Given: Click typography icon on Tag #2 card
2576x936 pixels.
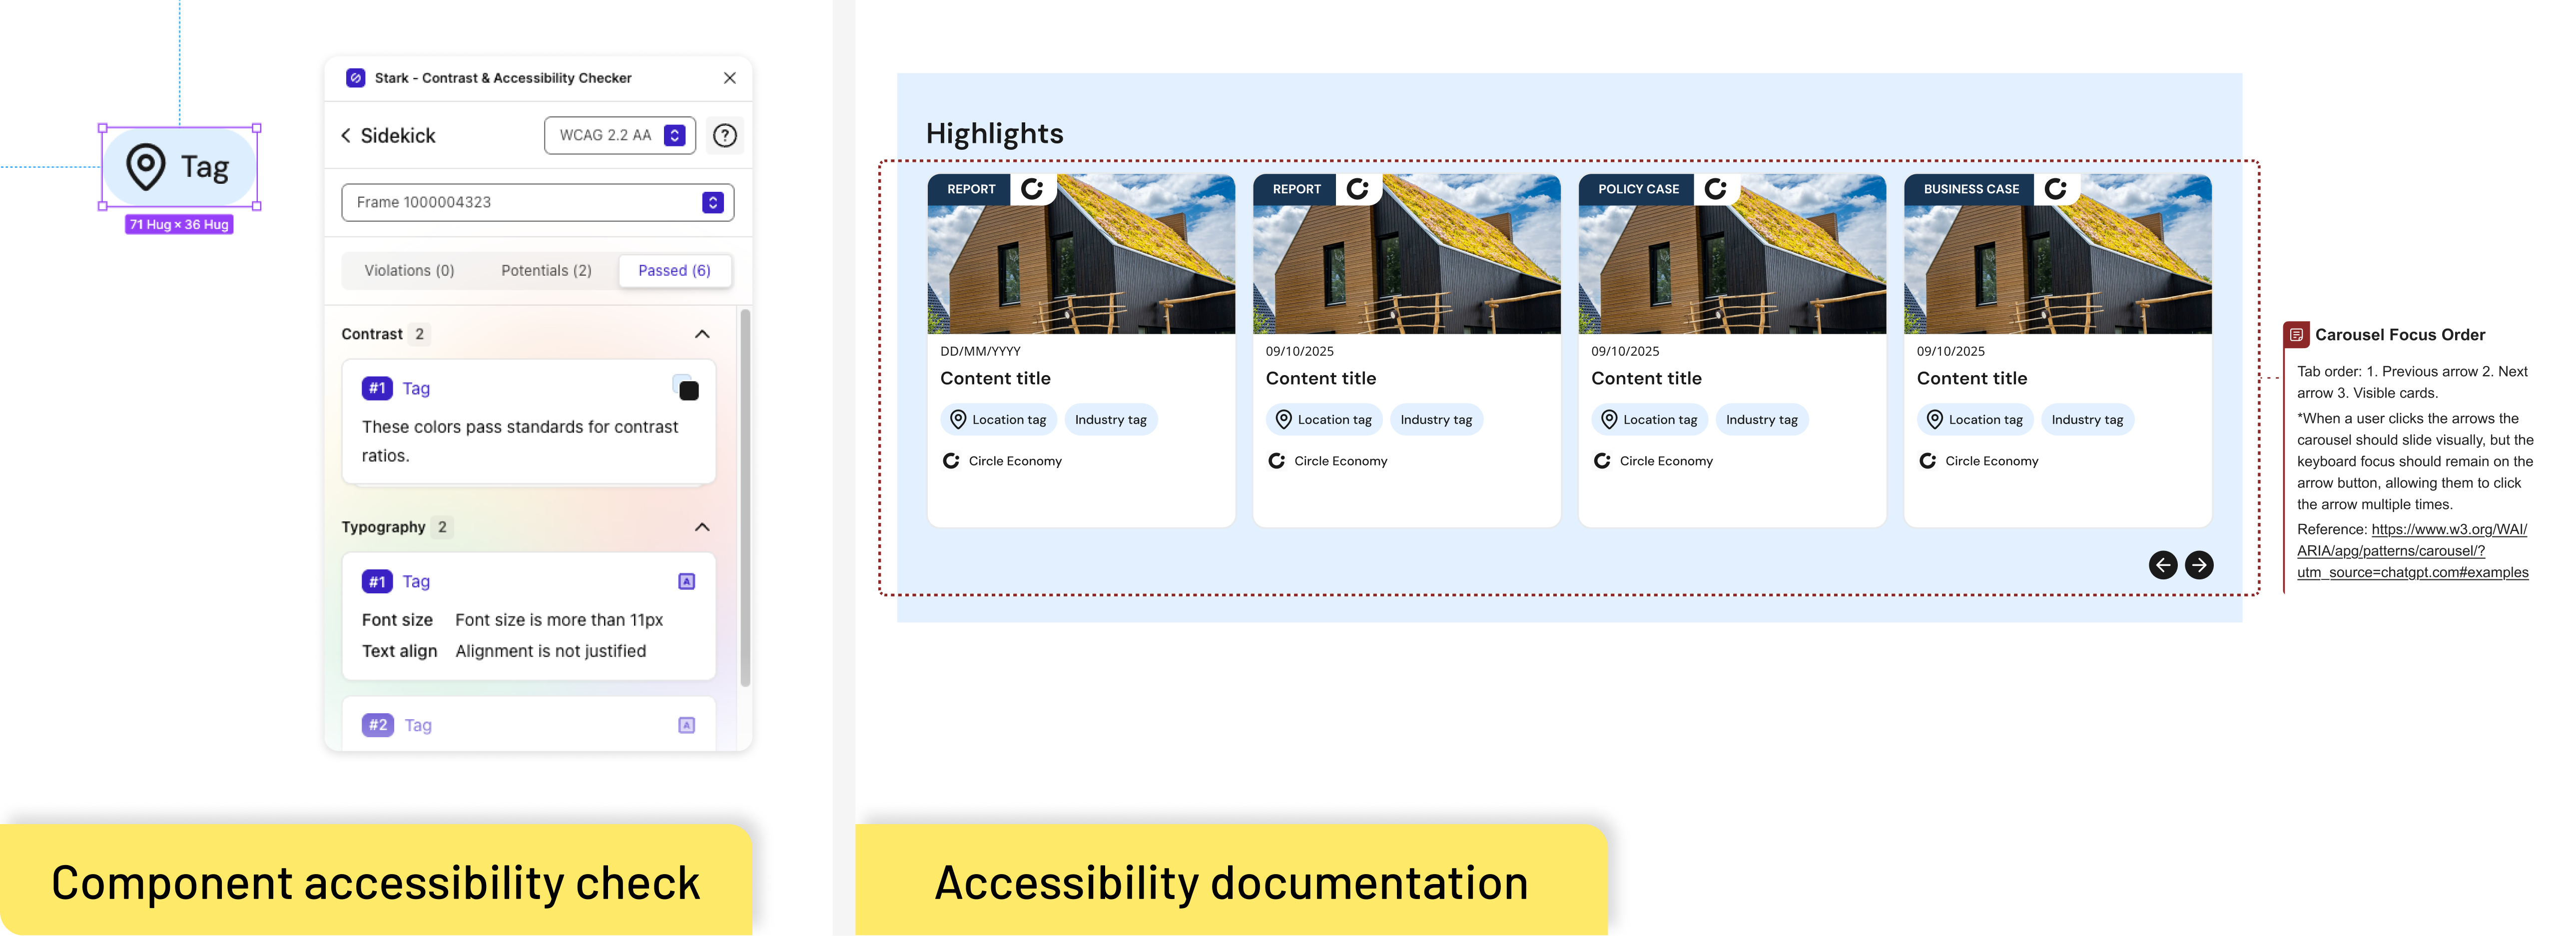Looking at the screenshot, I should coord(686,725).
